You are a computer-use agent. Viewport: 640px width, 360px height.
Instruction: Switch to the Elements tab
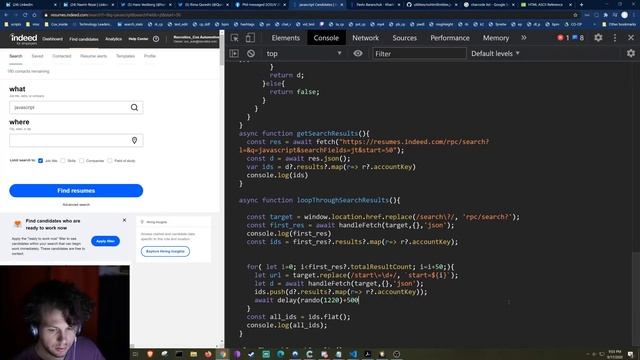285,38
